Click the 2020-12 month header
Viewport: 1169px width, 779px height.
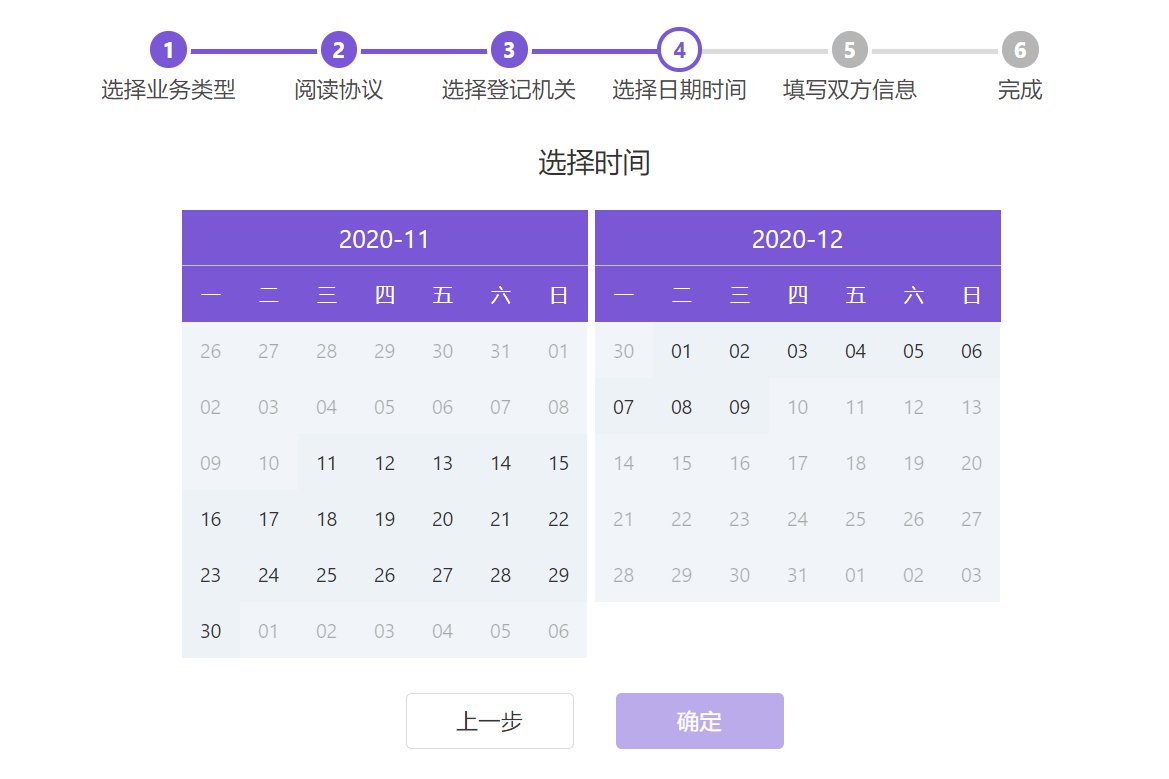[x=797, y=239]
